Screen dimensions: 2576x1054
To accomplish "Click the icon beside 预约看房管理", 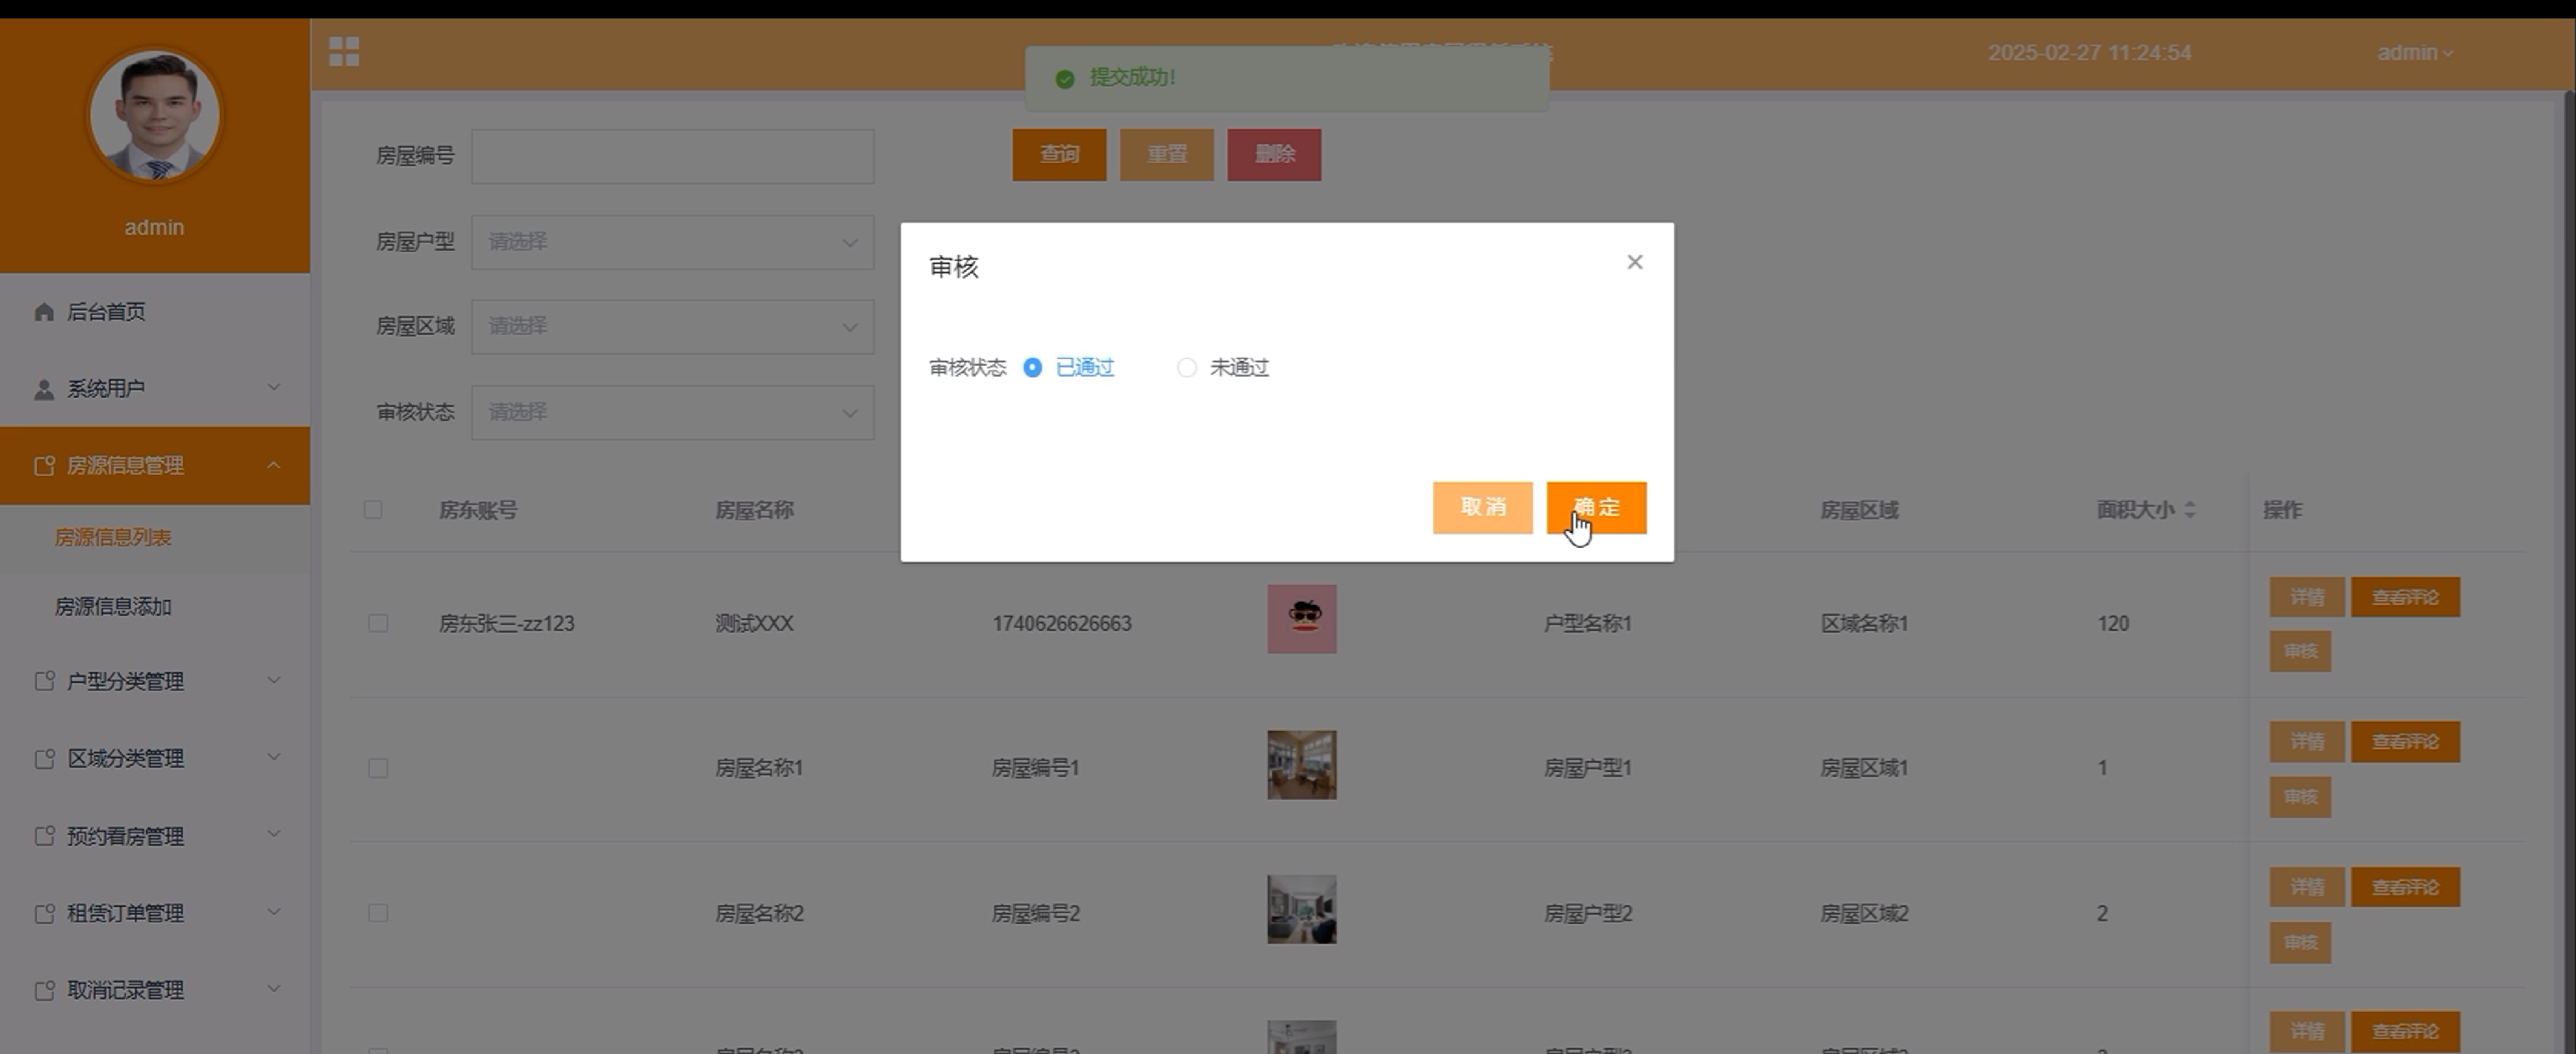I will 44,836.
